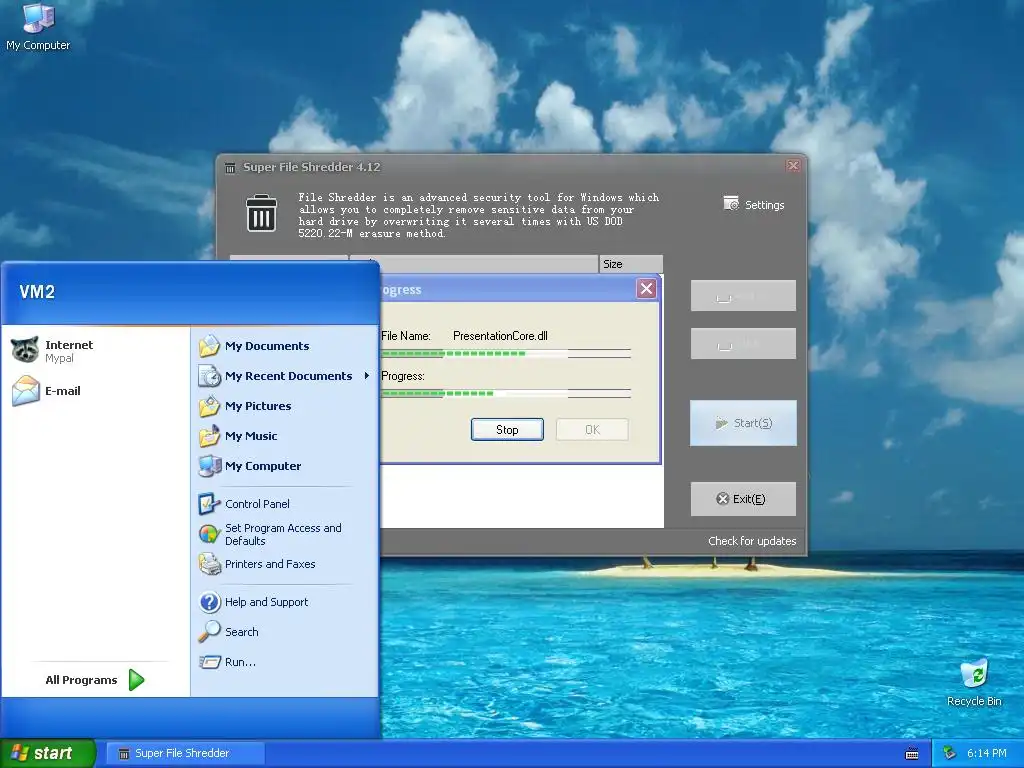This screenshot has width=1024, height=768.
Task: Open the My Documents folder
Action: (x=254, y=345)
